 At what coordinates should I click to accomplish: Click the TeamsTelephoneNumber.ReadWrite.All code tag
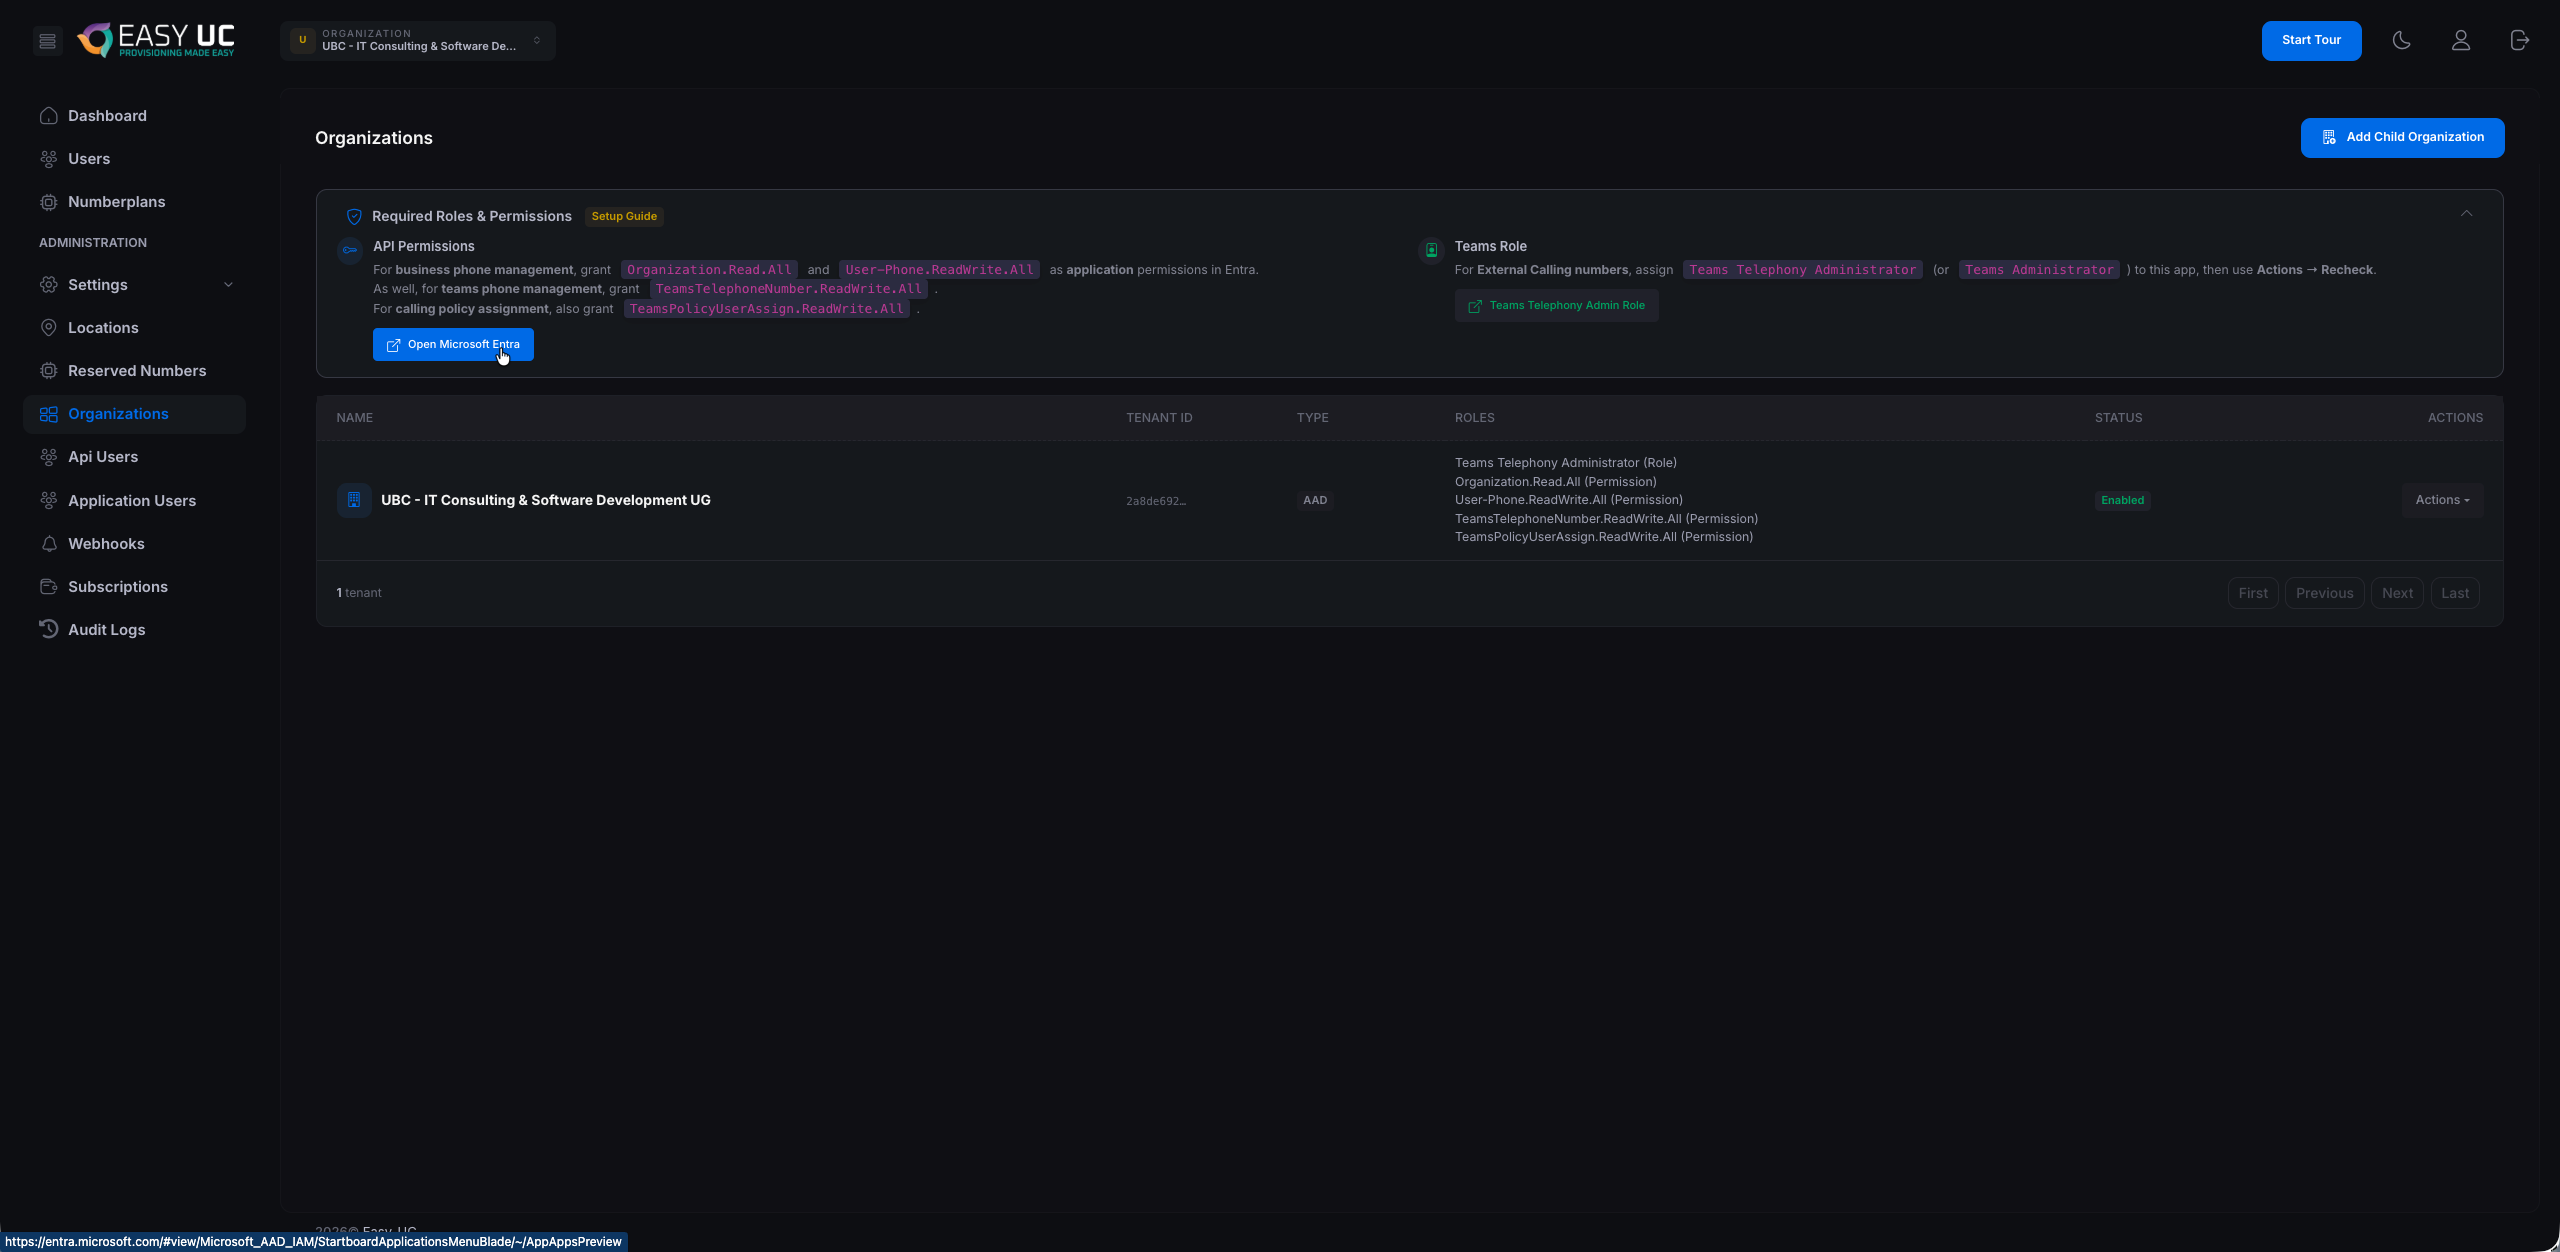[789, 289]
